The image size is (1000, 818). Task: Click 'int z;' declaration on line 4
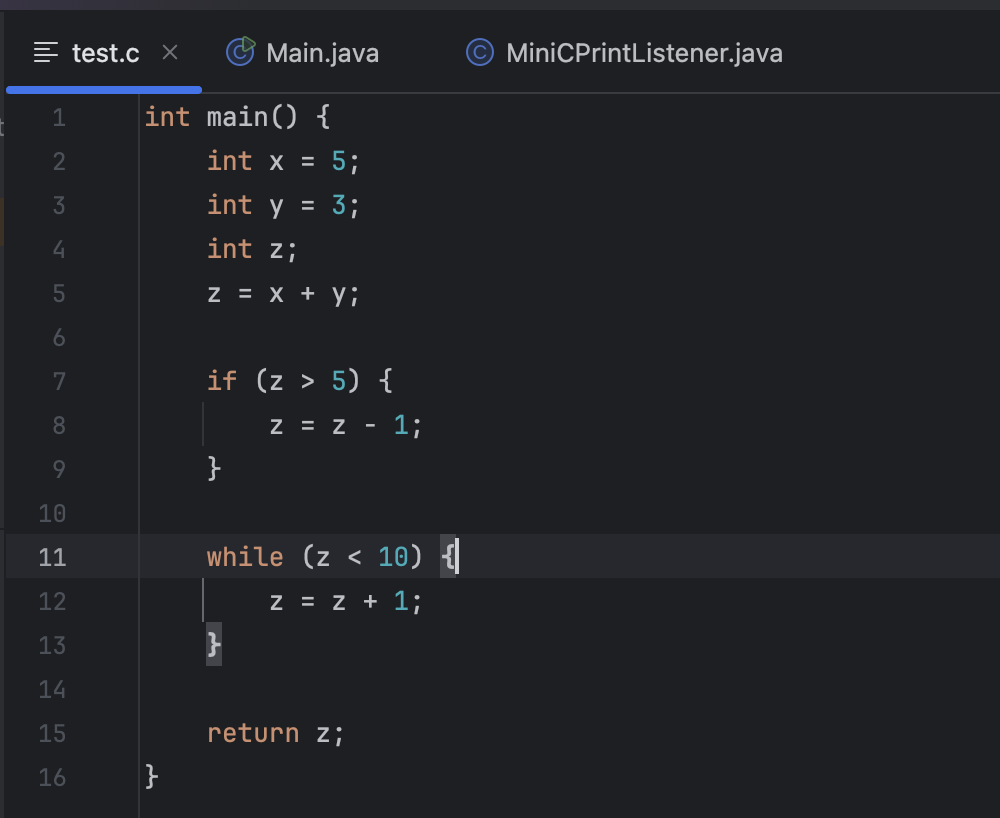[x=252, y=249]
